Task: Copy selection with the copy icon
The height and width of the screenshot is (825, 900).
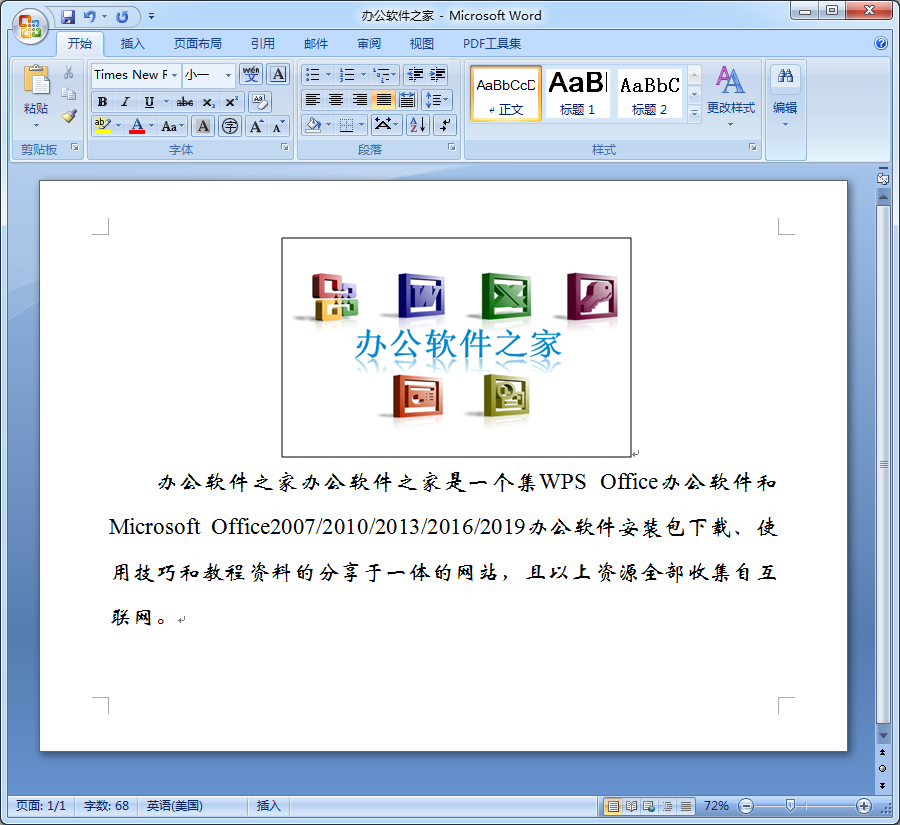Action: coord(69,94)
